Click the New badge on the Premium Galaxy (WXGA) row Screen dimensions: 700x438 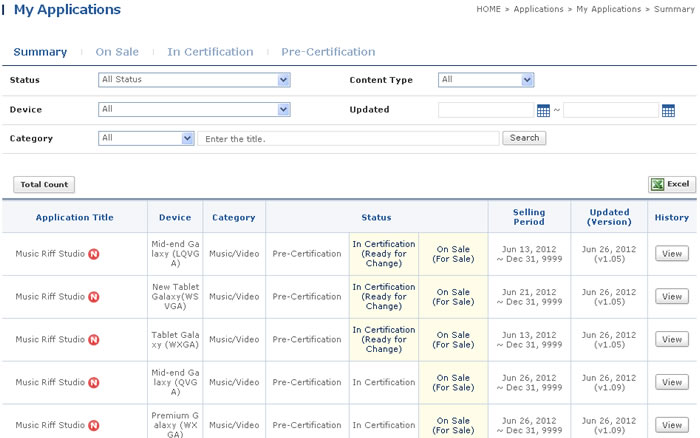tap(94, 425)
